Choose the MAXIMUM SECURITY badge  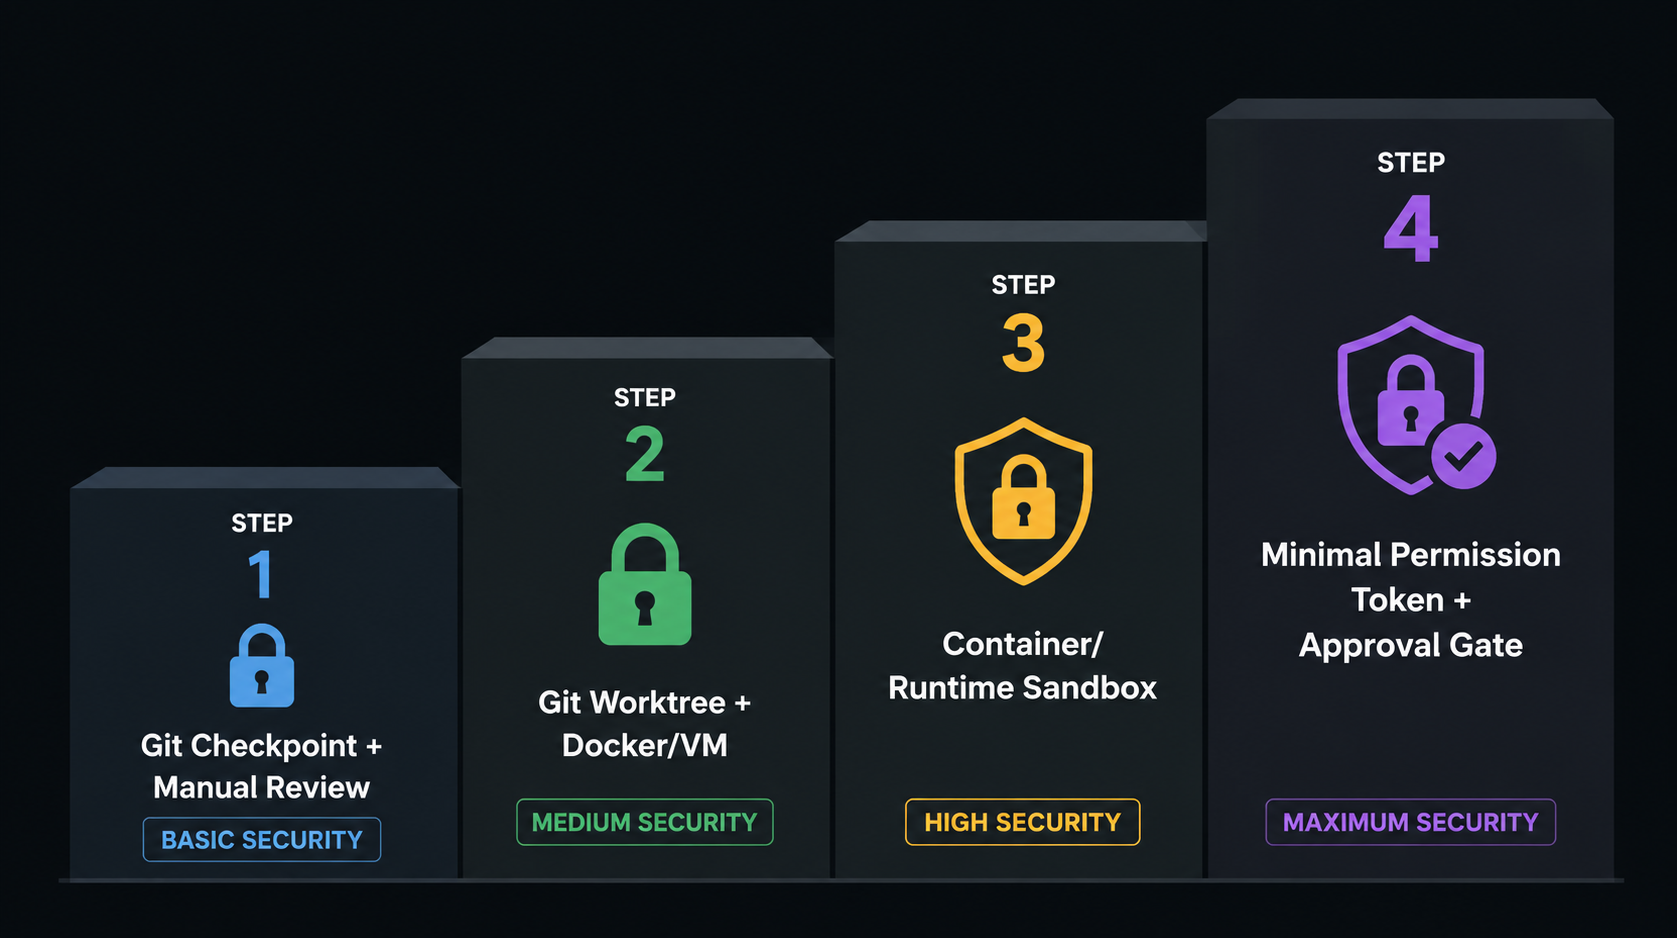point(1411,822)
